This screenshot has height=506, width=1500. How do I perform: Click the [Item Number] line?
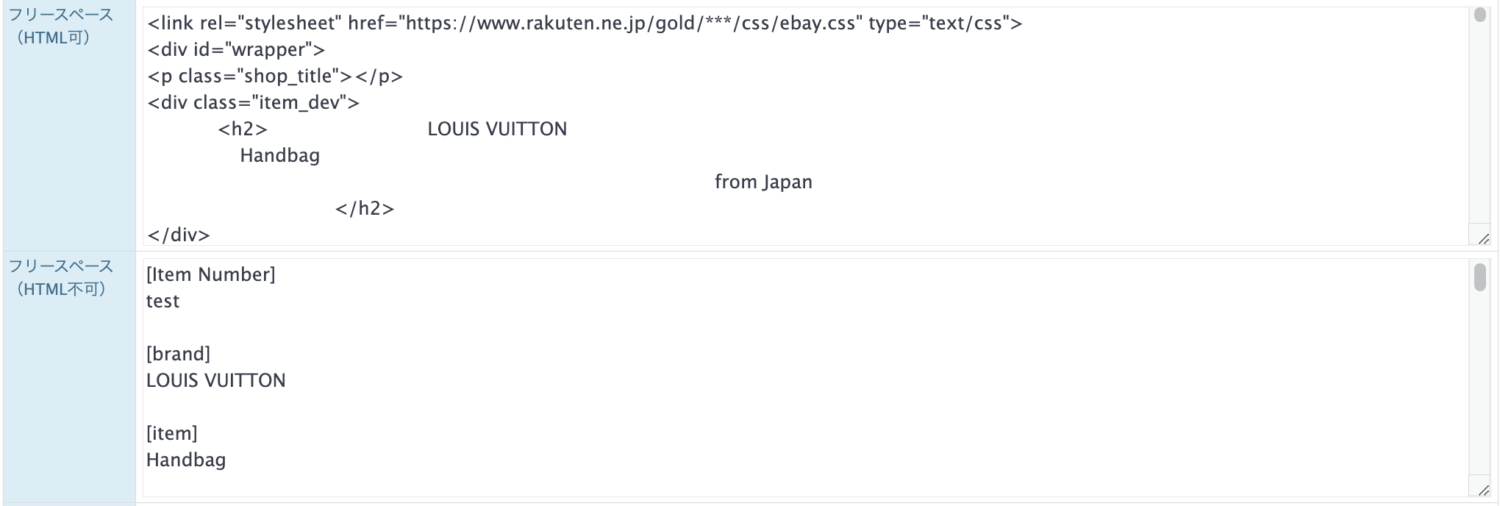pyautogui.click(x=211, y=274)
